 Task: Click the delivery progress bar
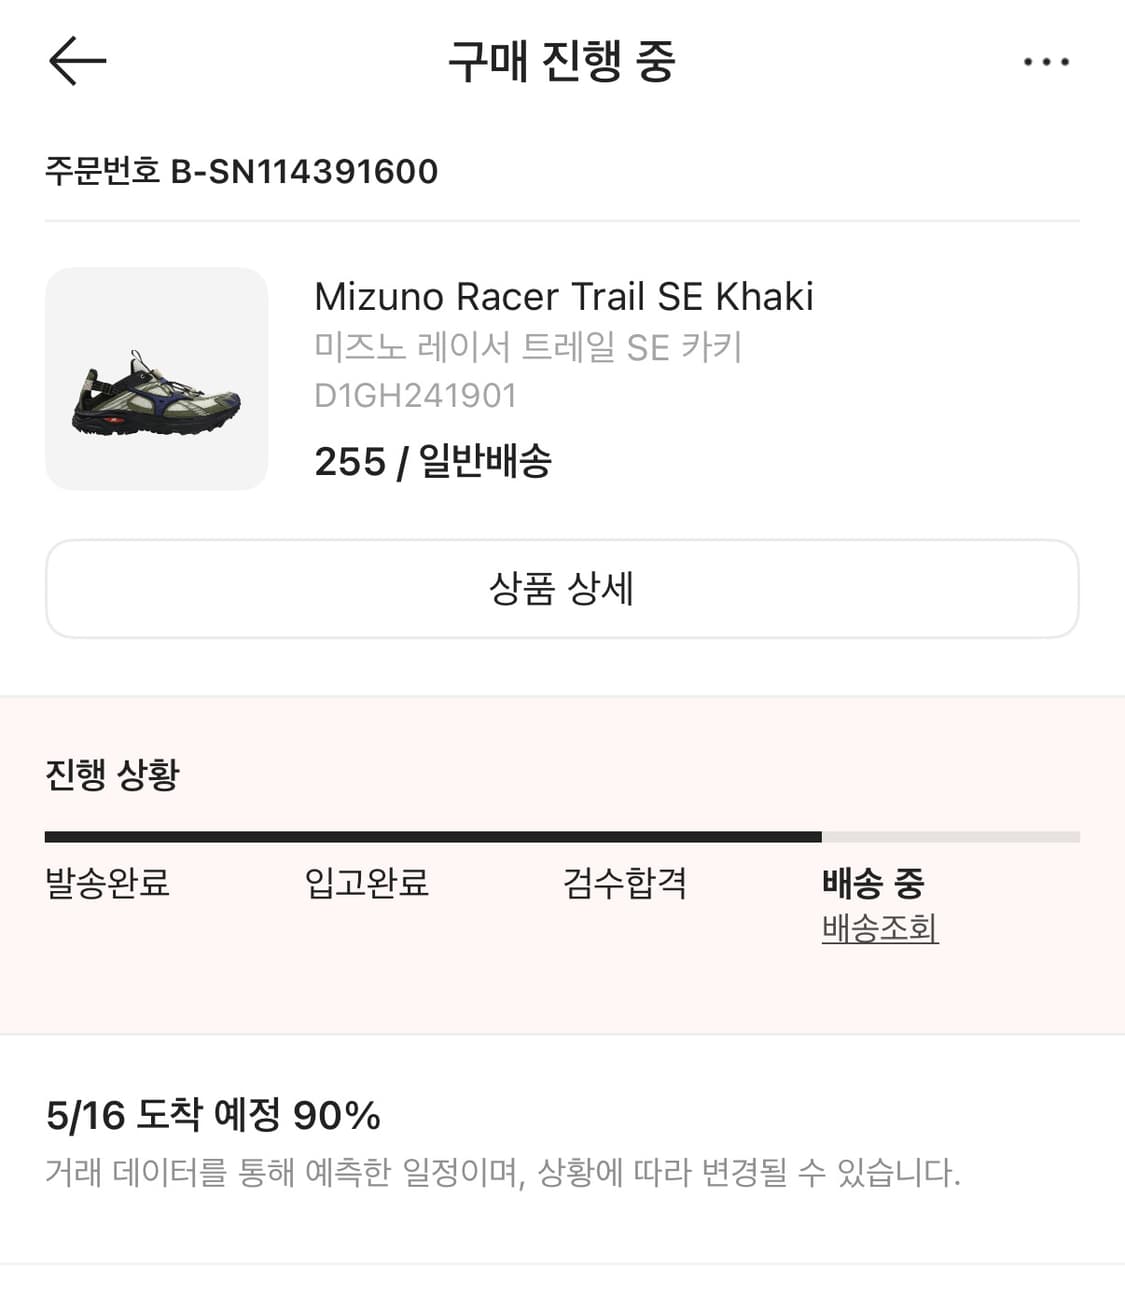433,837
